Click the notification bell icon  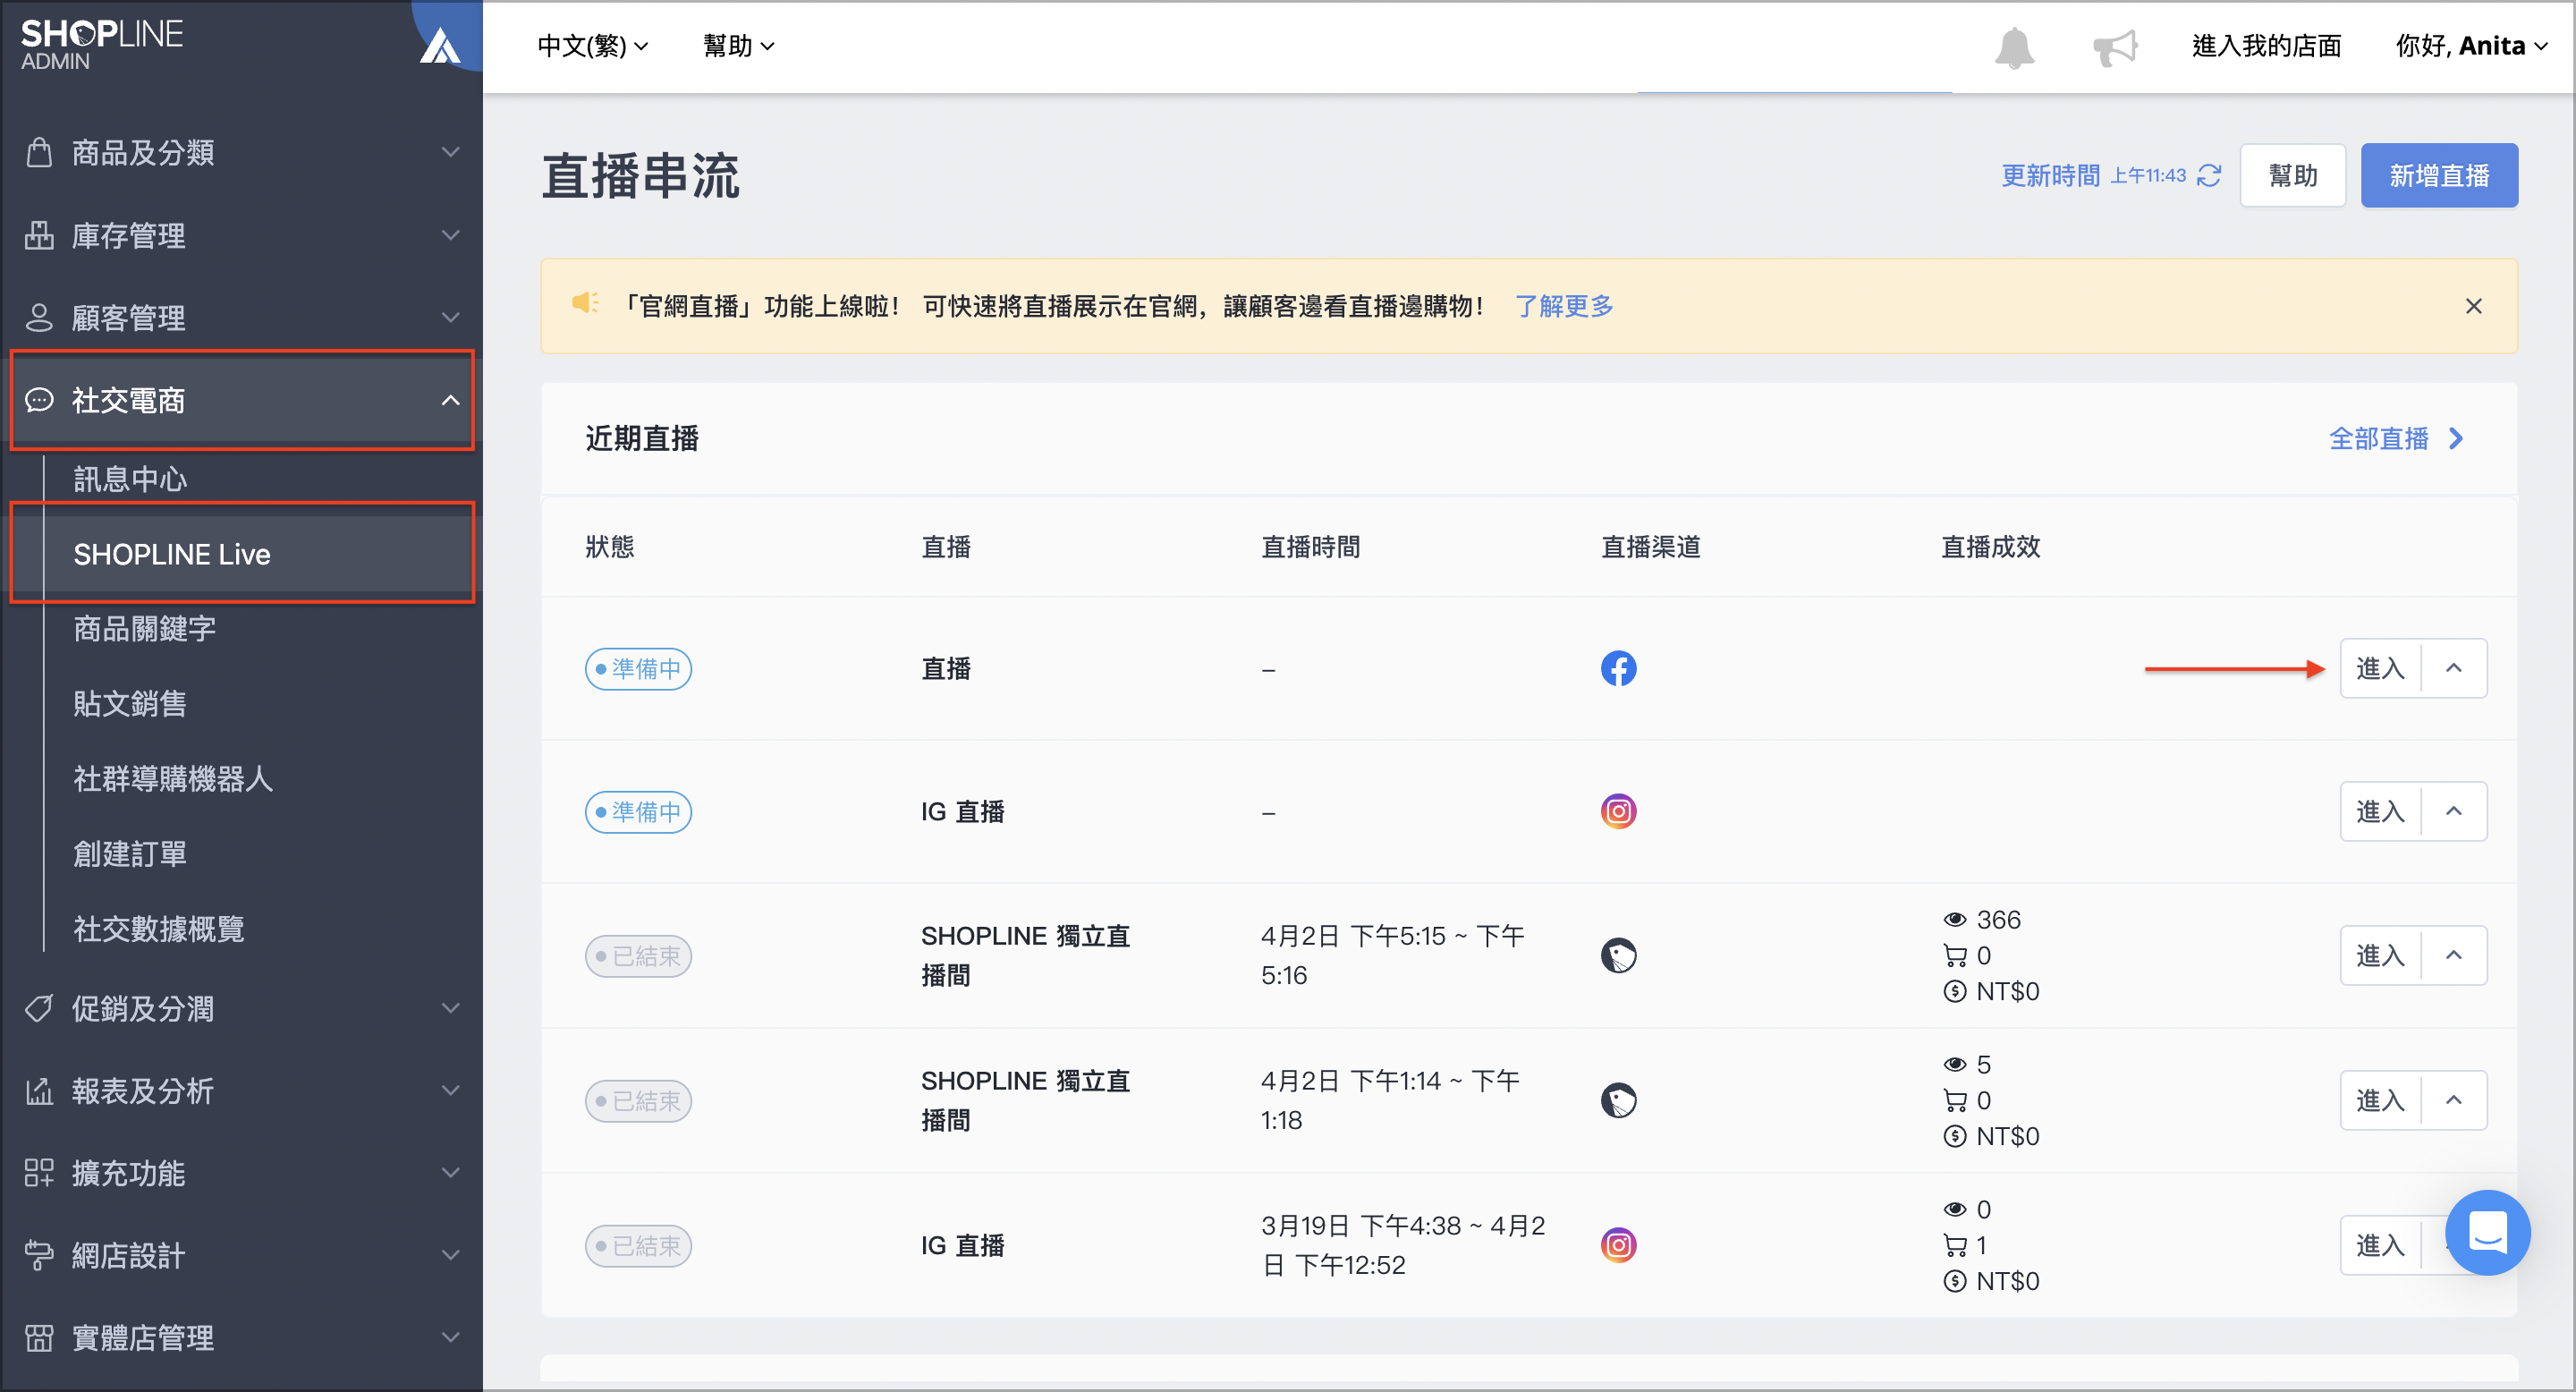point(2014,47)
